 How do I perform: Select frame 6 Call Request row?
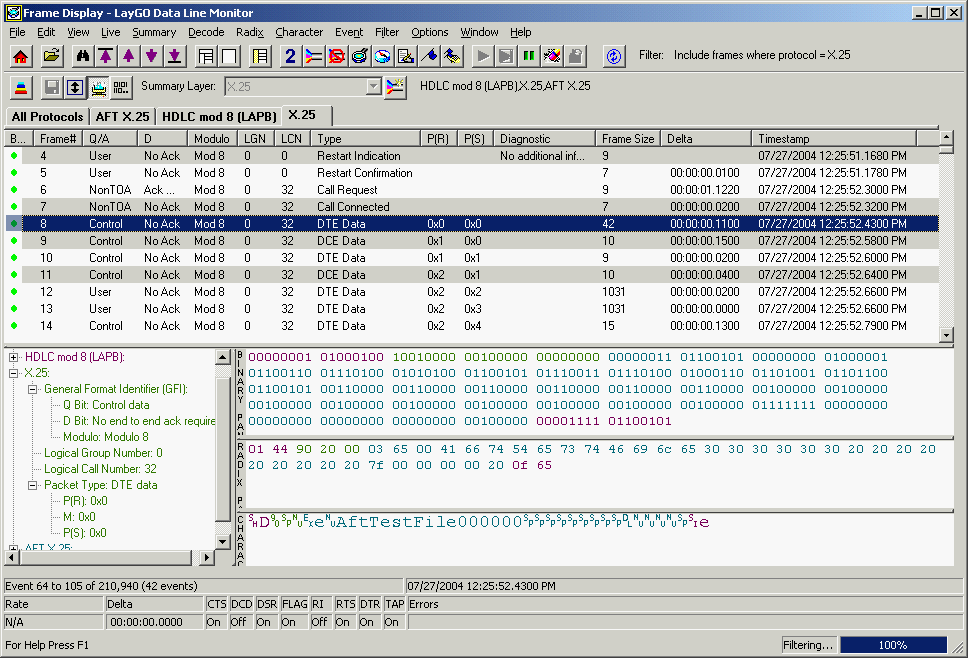(472, 190)
